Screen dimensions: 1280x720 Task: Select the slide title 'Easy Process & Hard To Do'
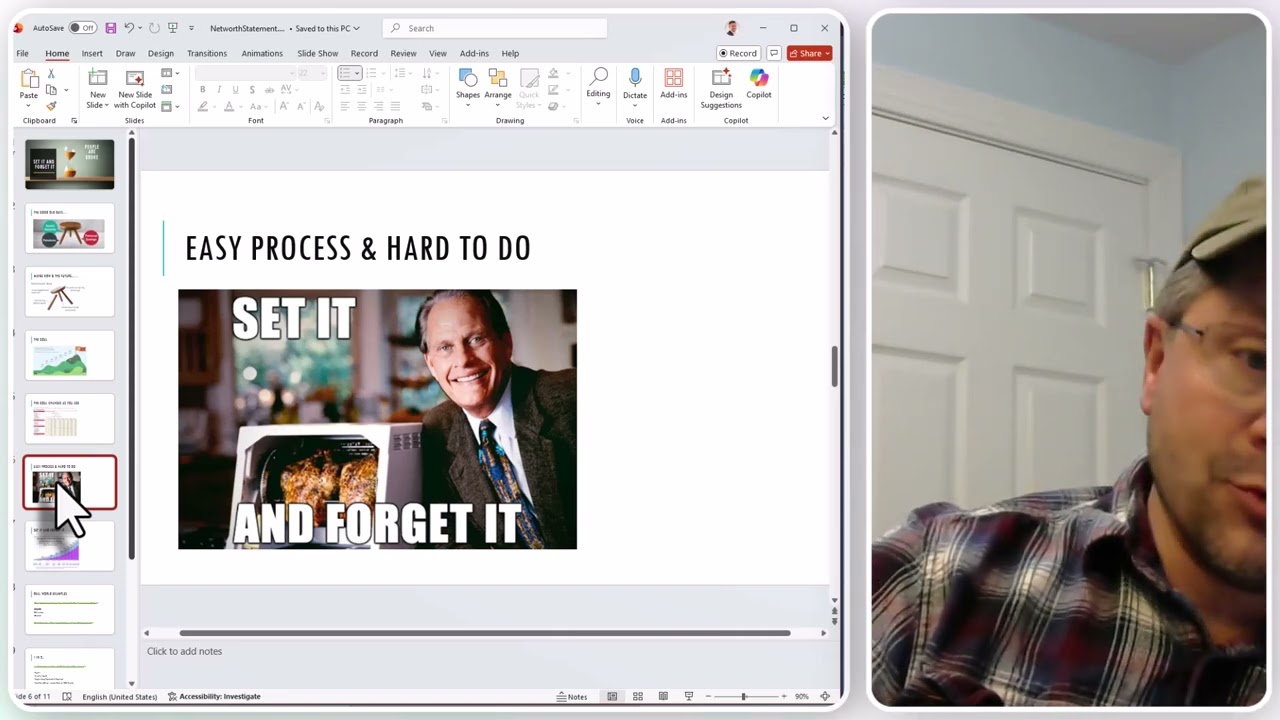tap(358, 248)
